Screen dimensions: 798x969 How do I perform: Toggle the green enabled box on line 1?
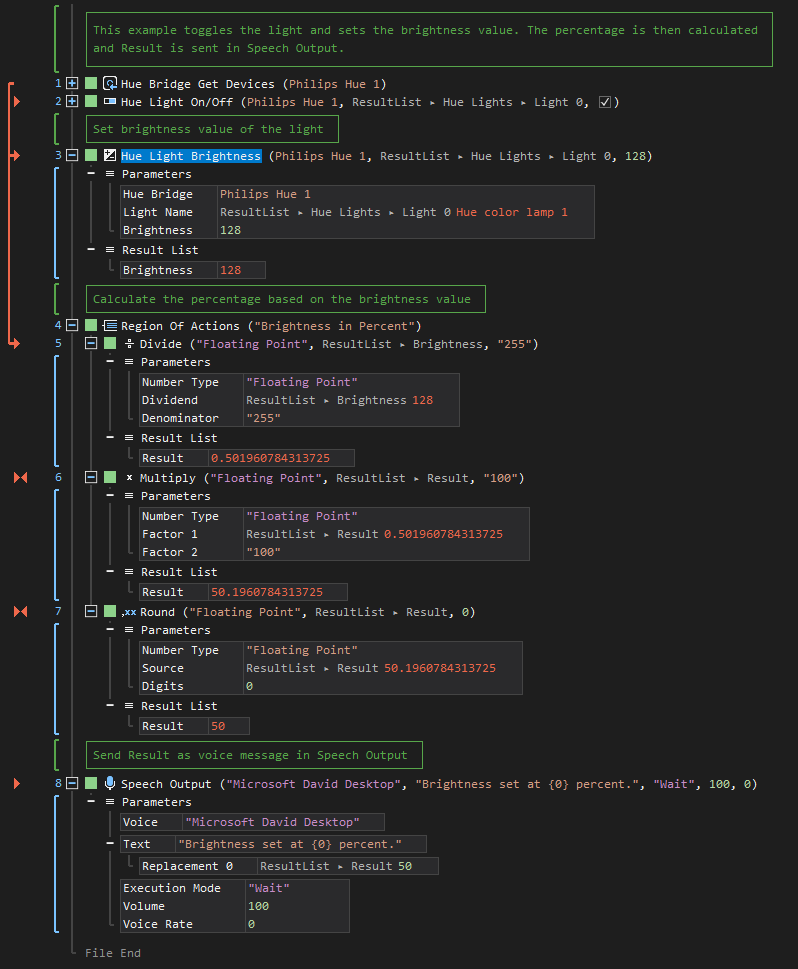(x=91, y=83)
